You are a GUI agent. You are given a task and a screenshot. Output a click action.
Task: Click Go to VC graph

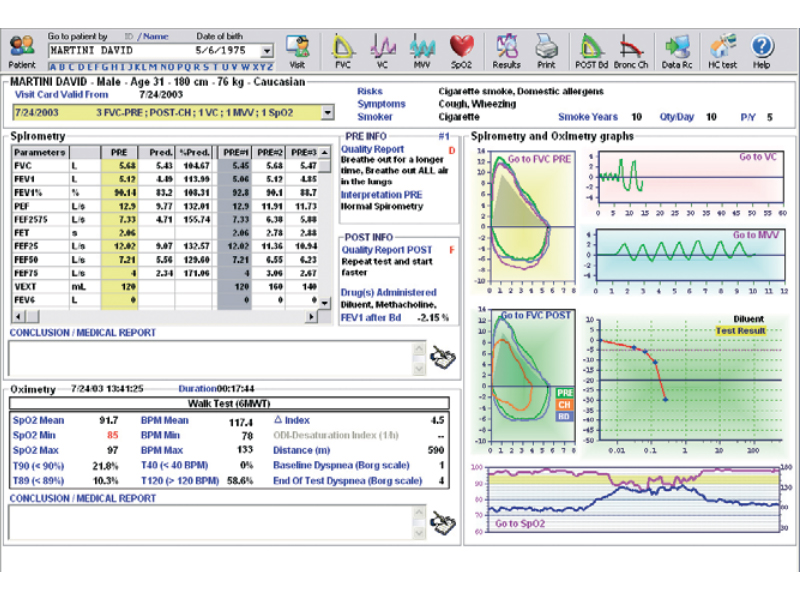(x=758, y=157)
